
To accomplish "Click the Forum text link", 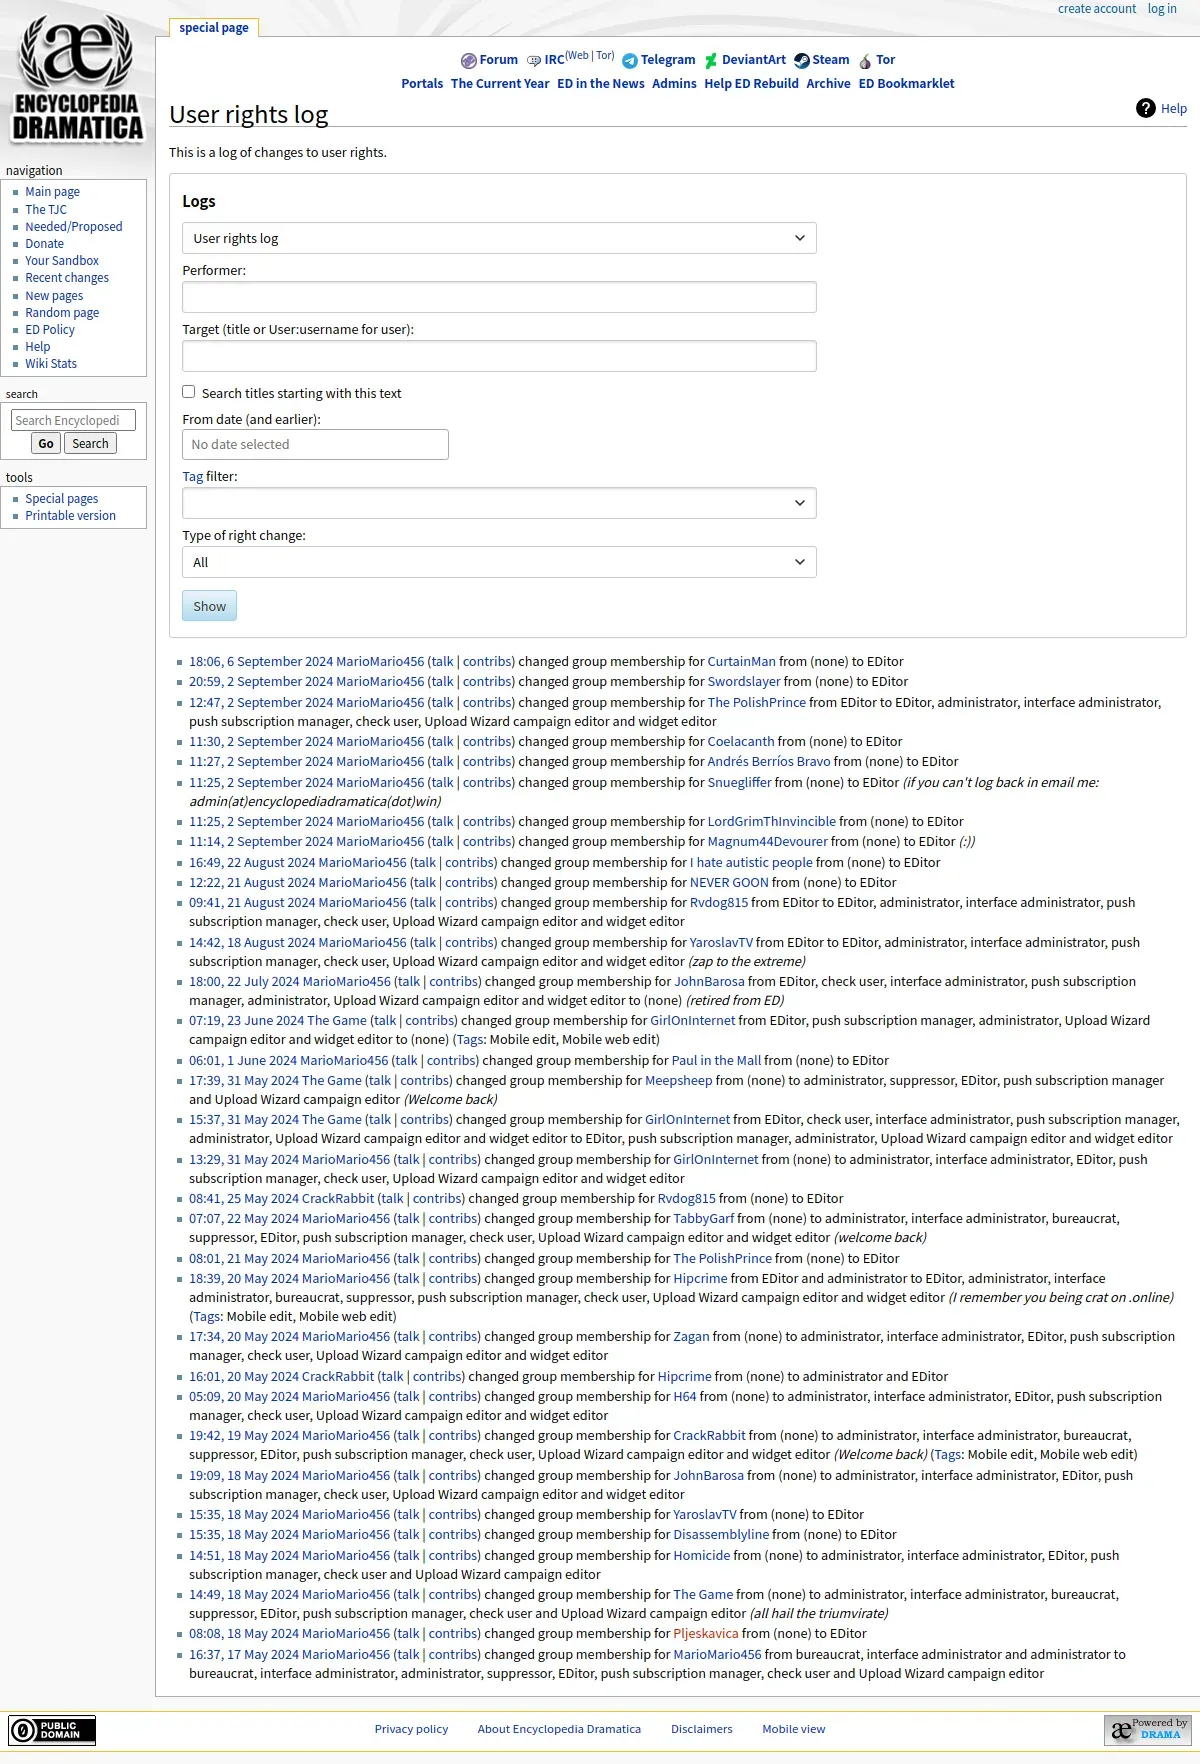I will pyautogui.click(x=499, y=60).
